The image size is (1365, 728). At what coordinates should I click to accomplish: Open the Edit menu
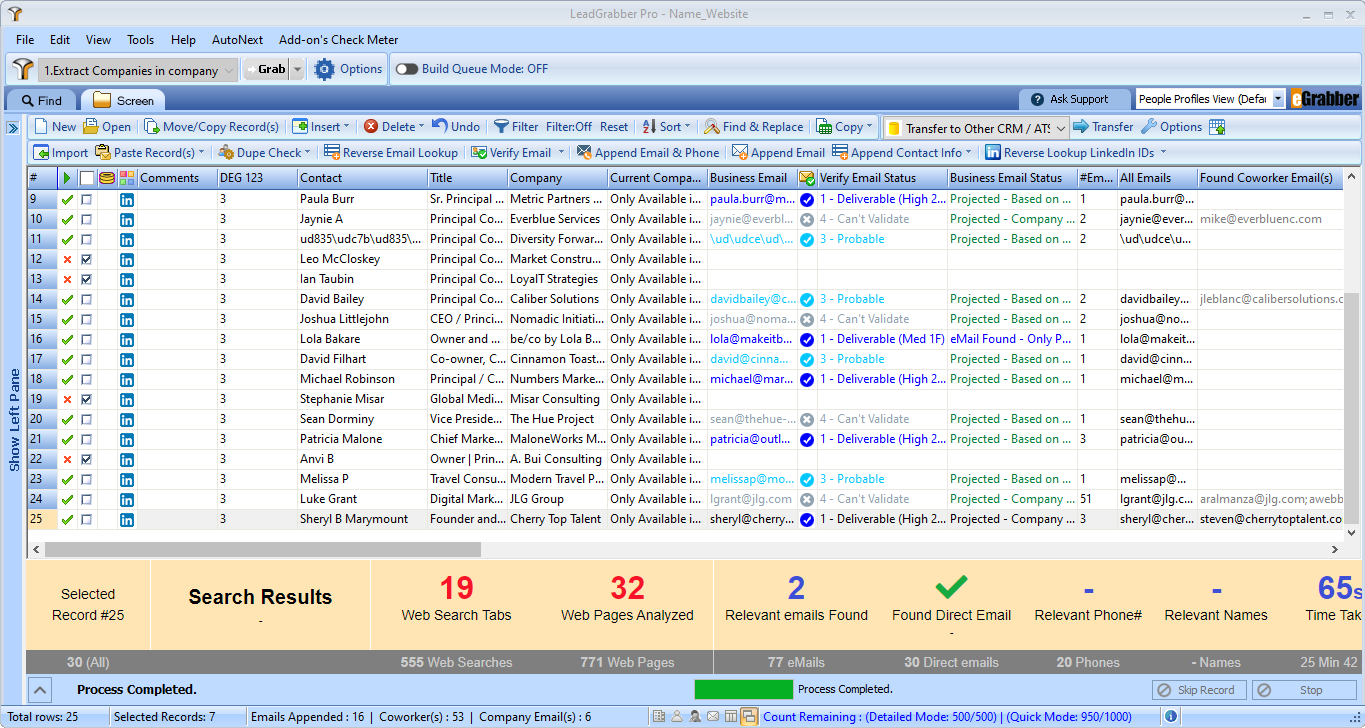pos(60,40)
